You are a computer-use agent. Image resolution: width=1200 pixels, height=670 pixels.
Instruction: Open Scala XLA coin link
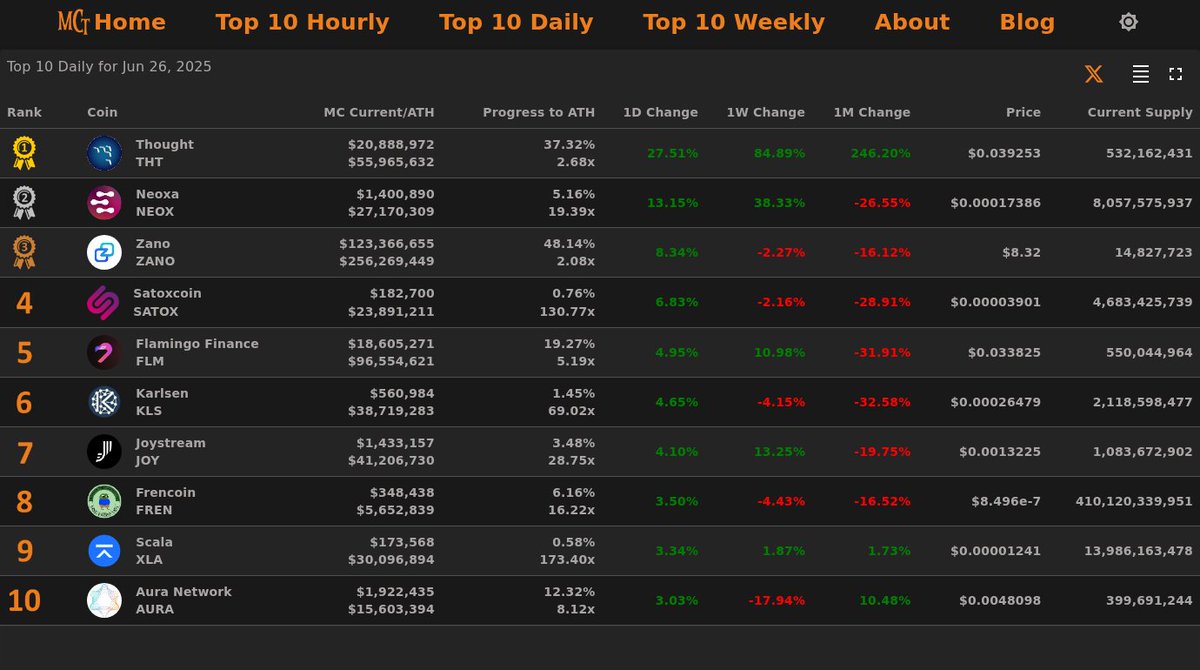tap(154, 551)
